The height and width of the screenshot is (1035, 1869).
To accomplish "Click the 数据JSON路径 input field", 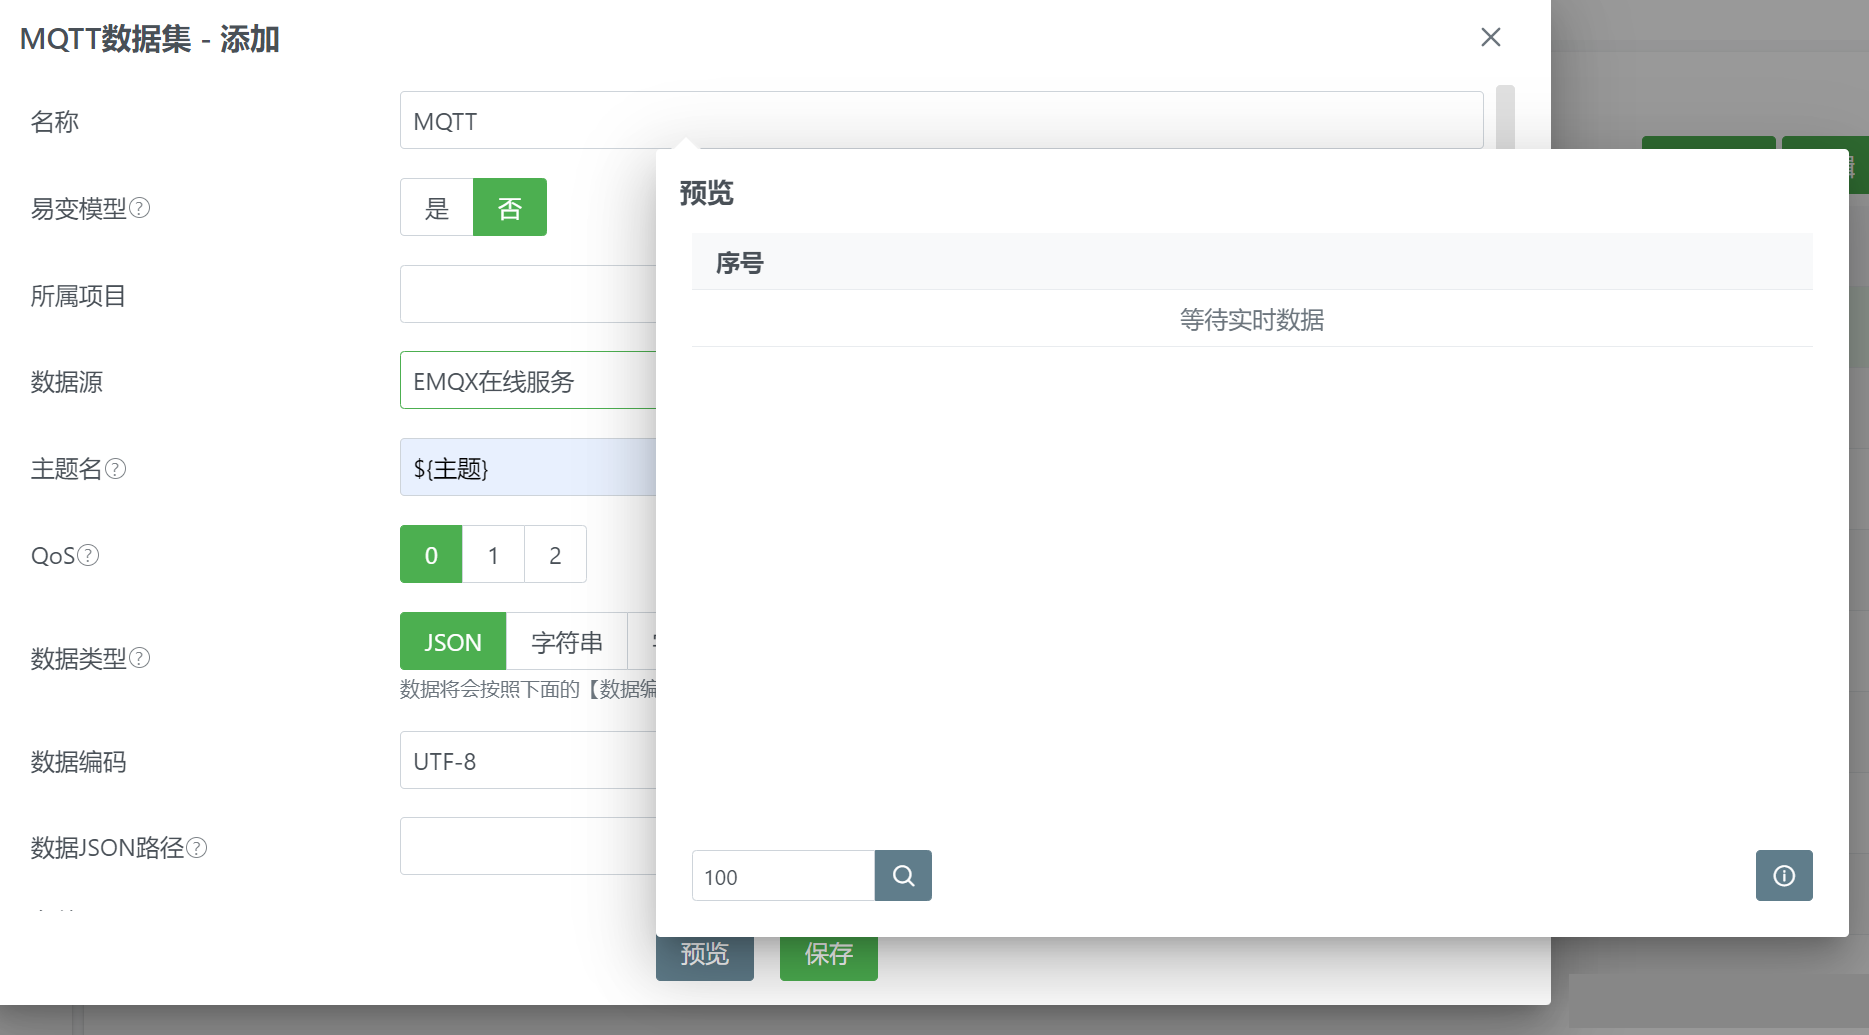I will (x=528, y=846).
